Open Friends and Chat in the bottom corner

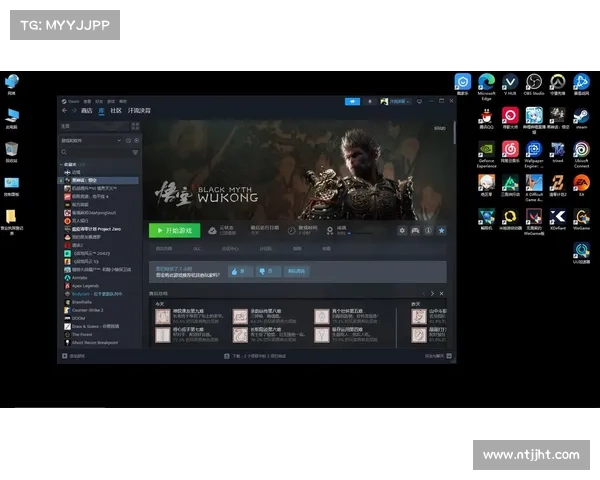438,356
